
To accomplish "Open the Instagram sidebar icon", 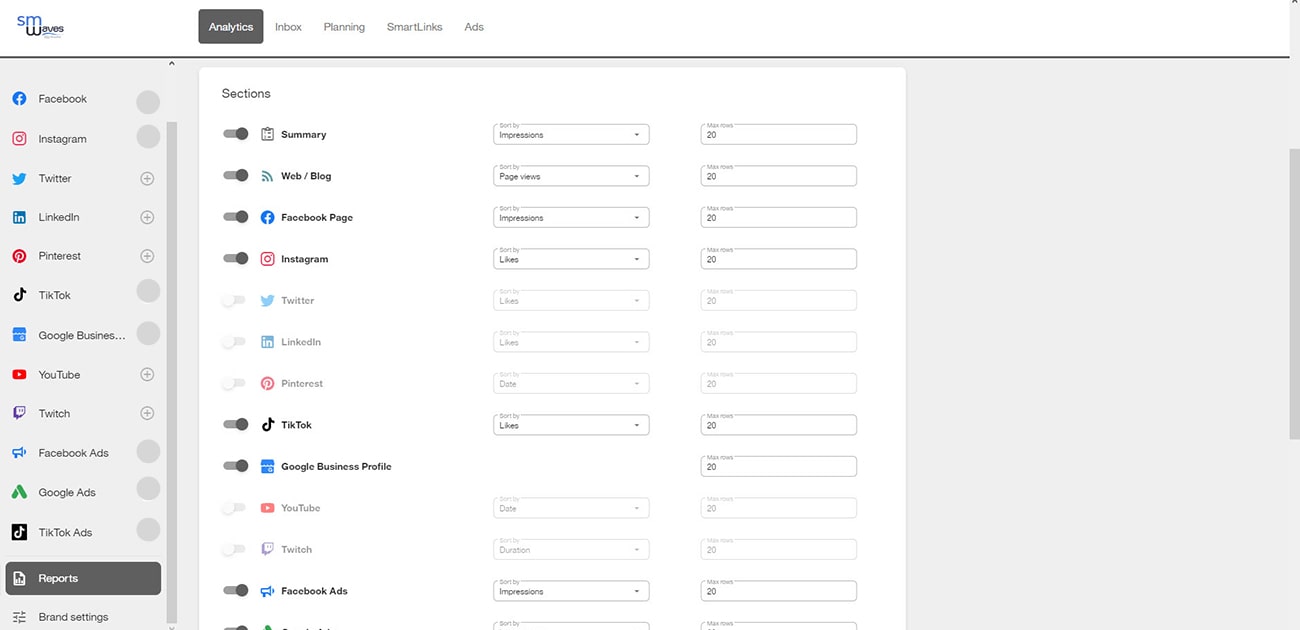I will pos(19,139).
